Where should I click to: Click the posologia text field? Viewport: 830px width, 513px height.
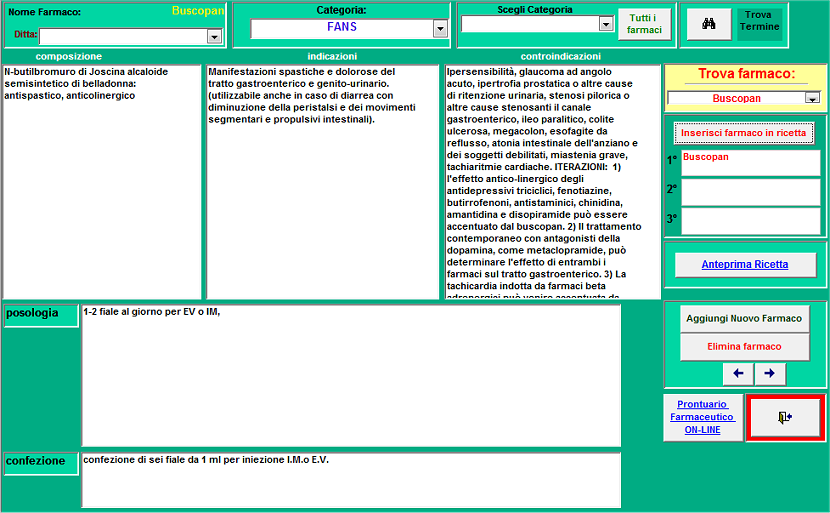351,375
